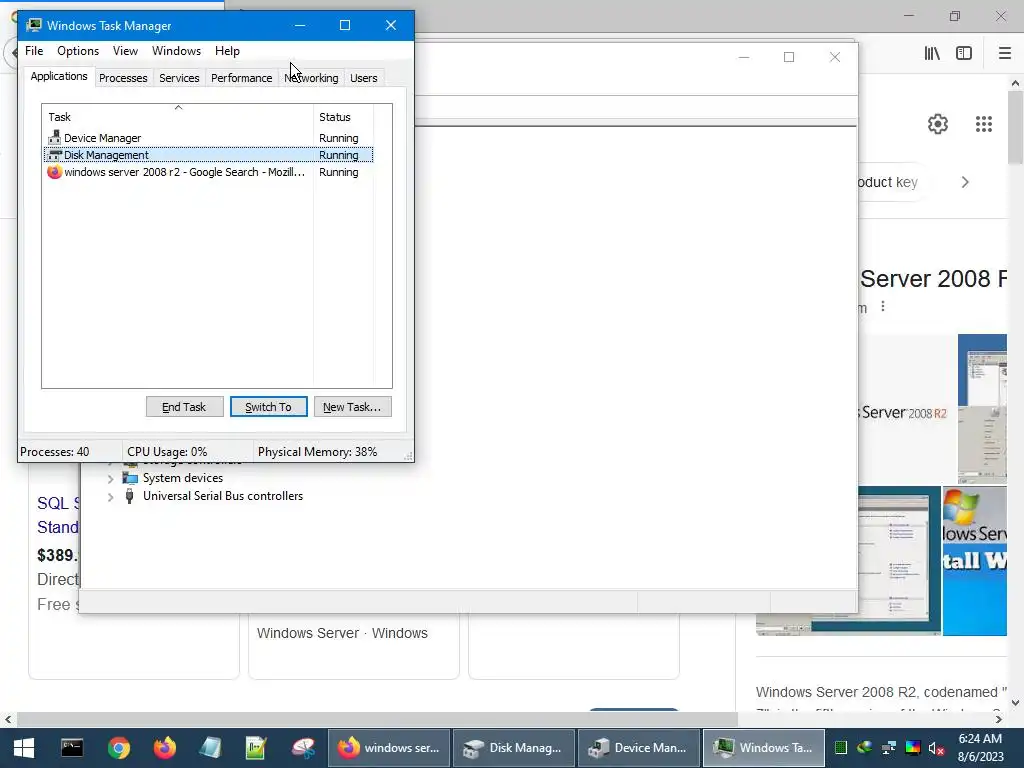The image size is (1024, 768).
Task: Click next arrow beside product key chip
Action: [965, 182]
